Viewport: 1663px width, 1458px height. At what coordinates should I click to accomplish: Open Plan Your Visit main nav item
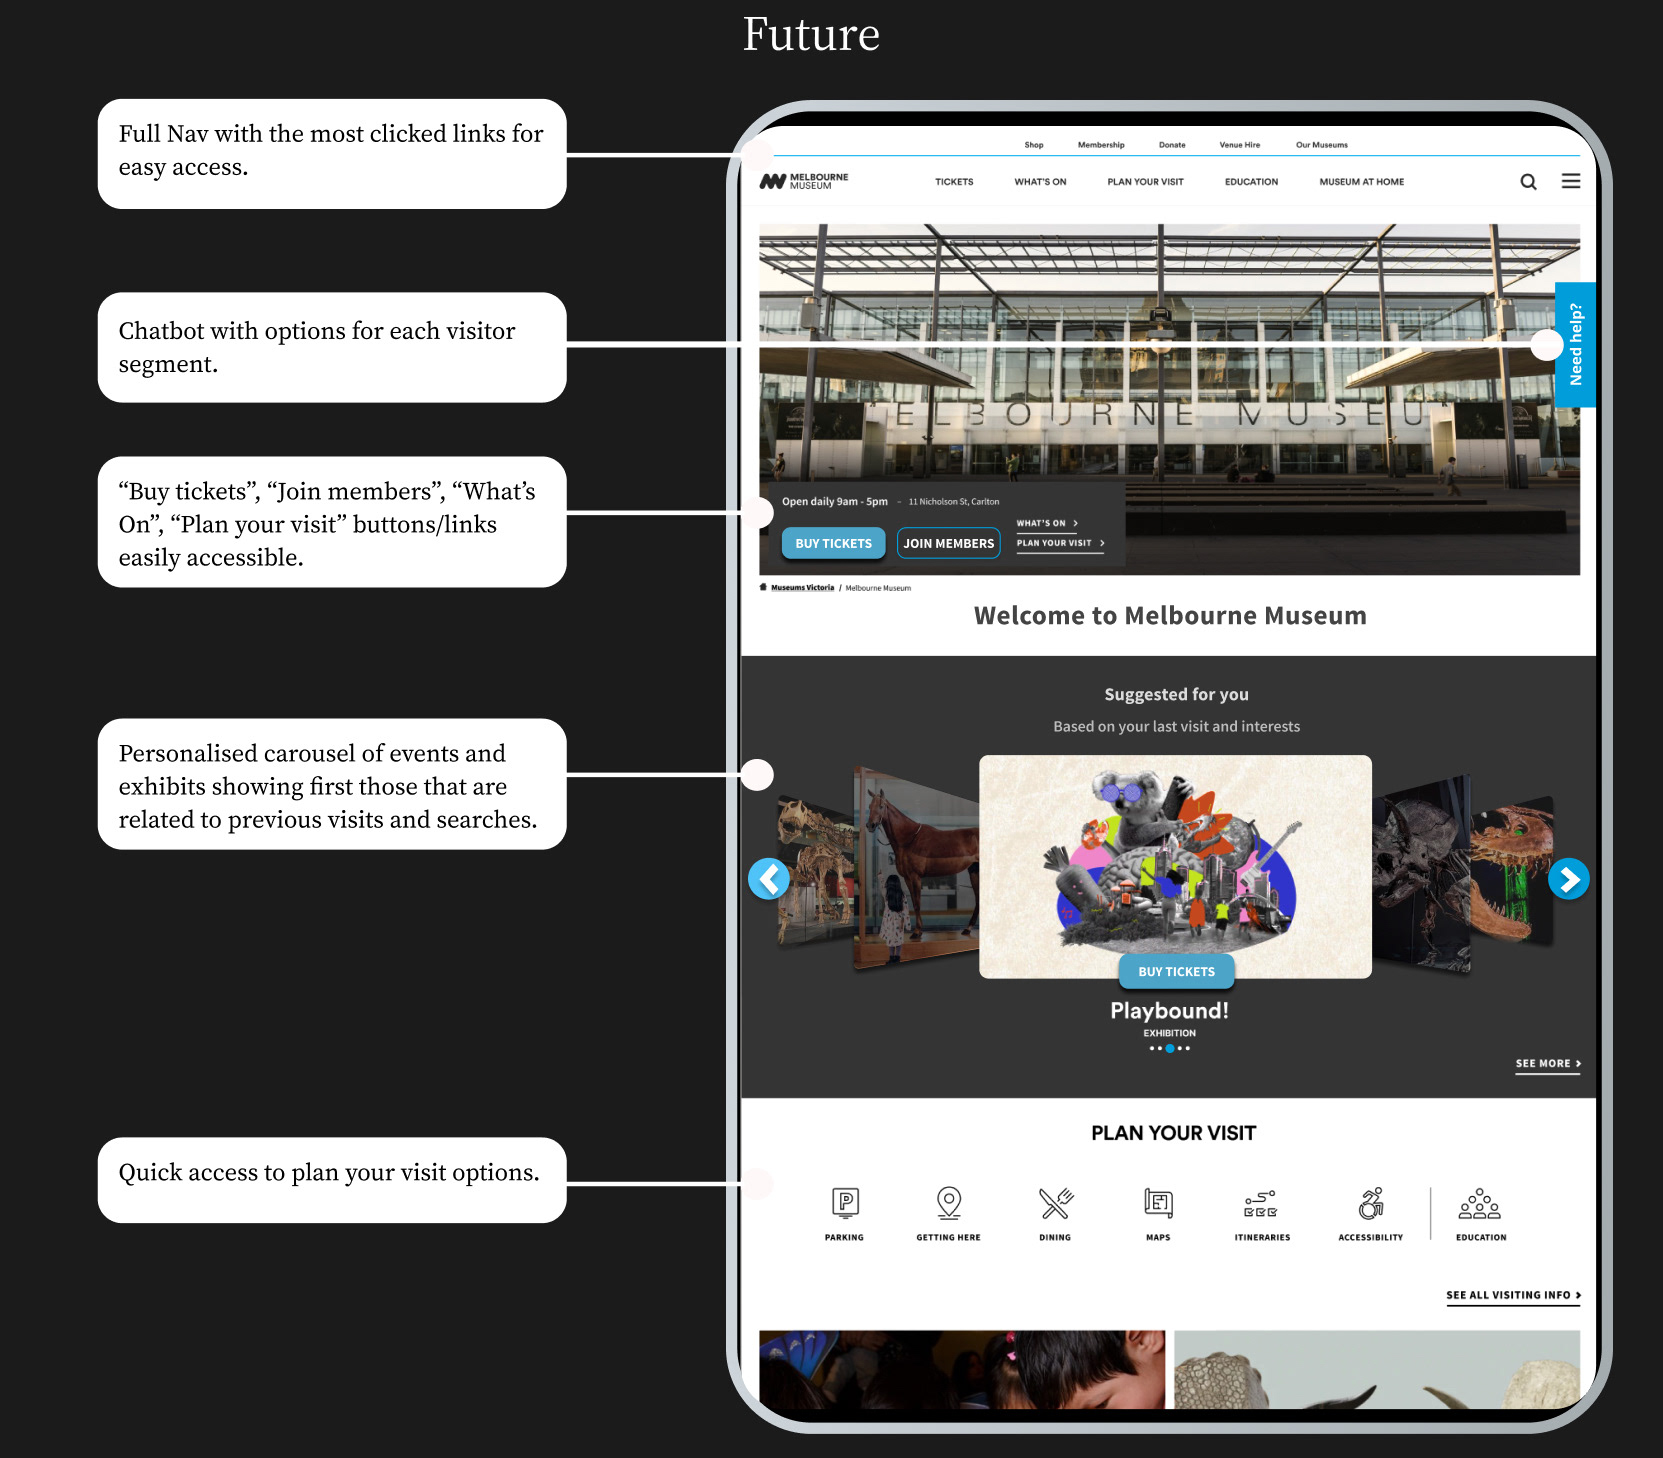point(1145,182)
